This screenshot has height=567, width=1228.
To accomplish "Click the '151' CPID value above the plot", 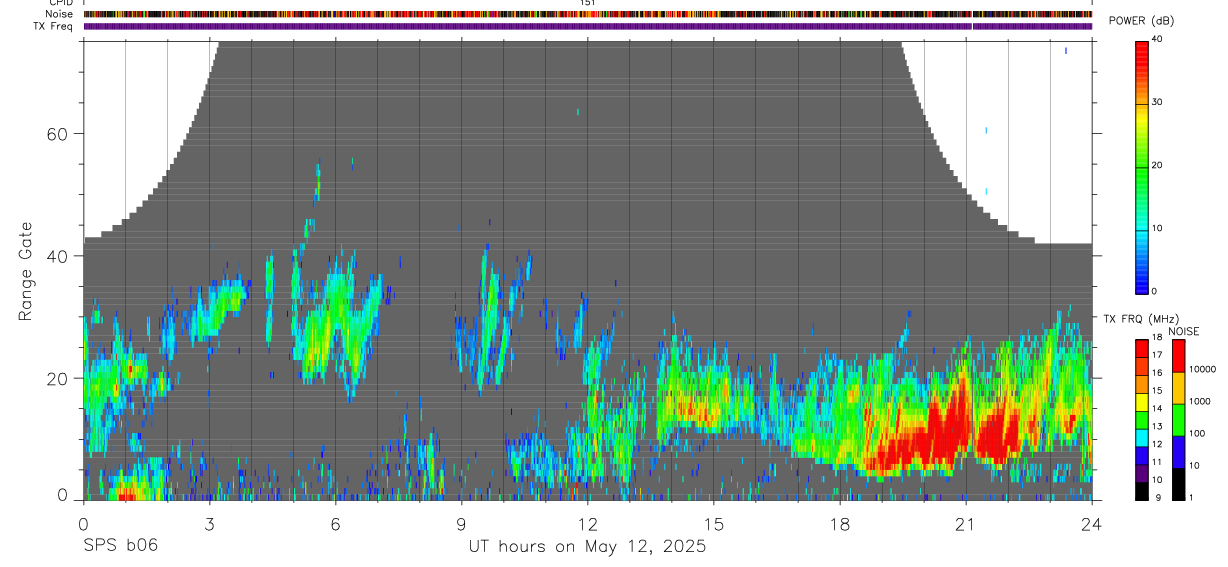I will 588,3.
